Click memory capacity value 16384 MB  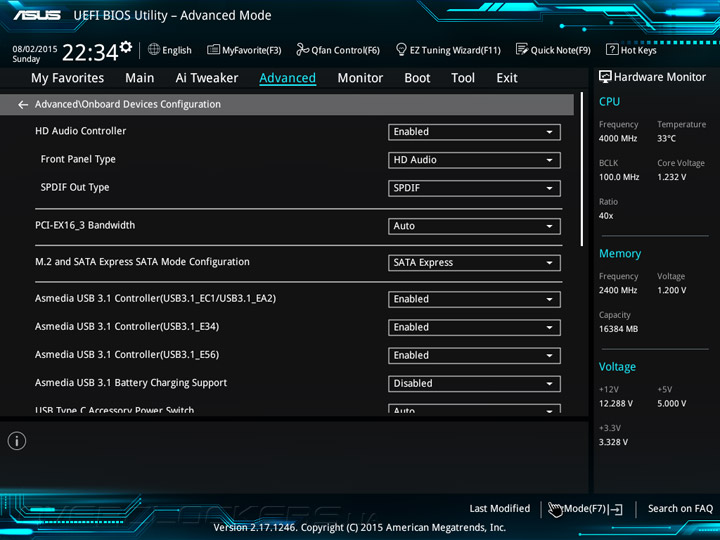[618, 329]
